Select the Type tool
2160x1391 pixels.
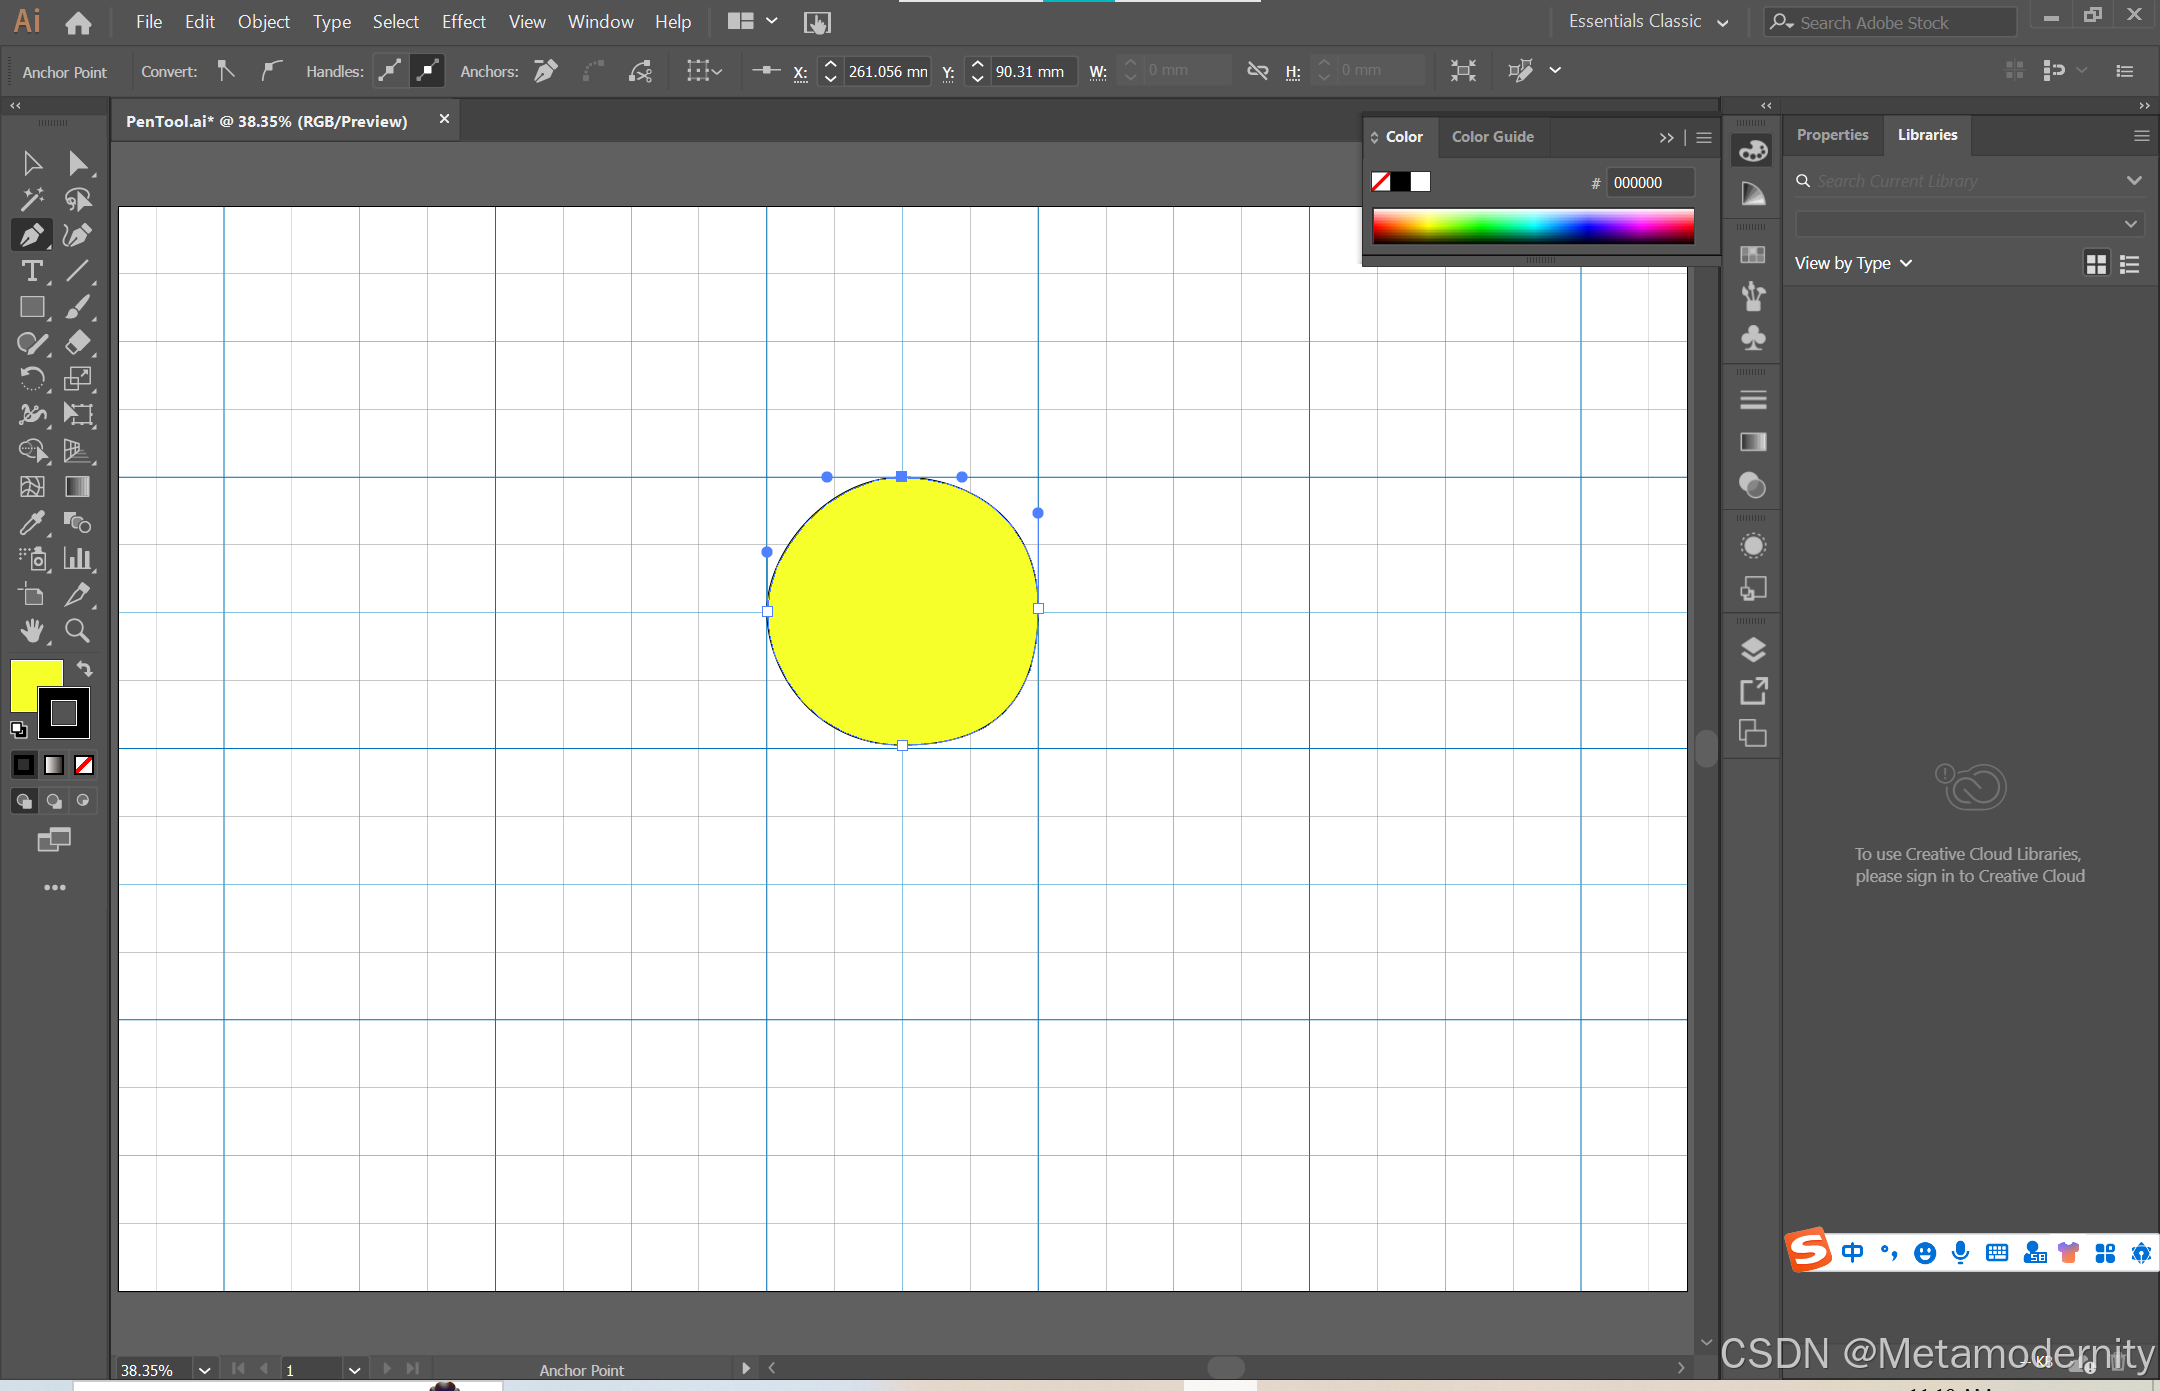click(32, 271)
